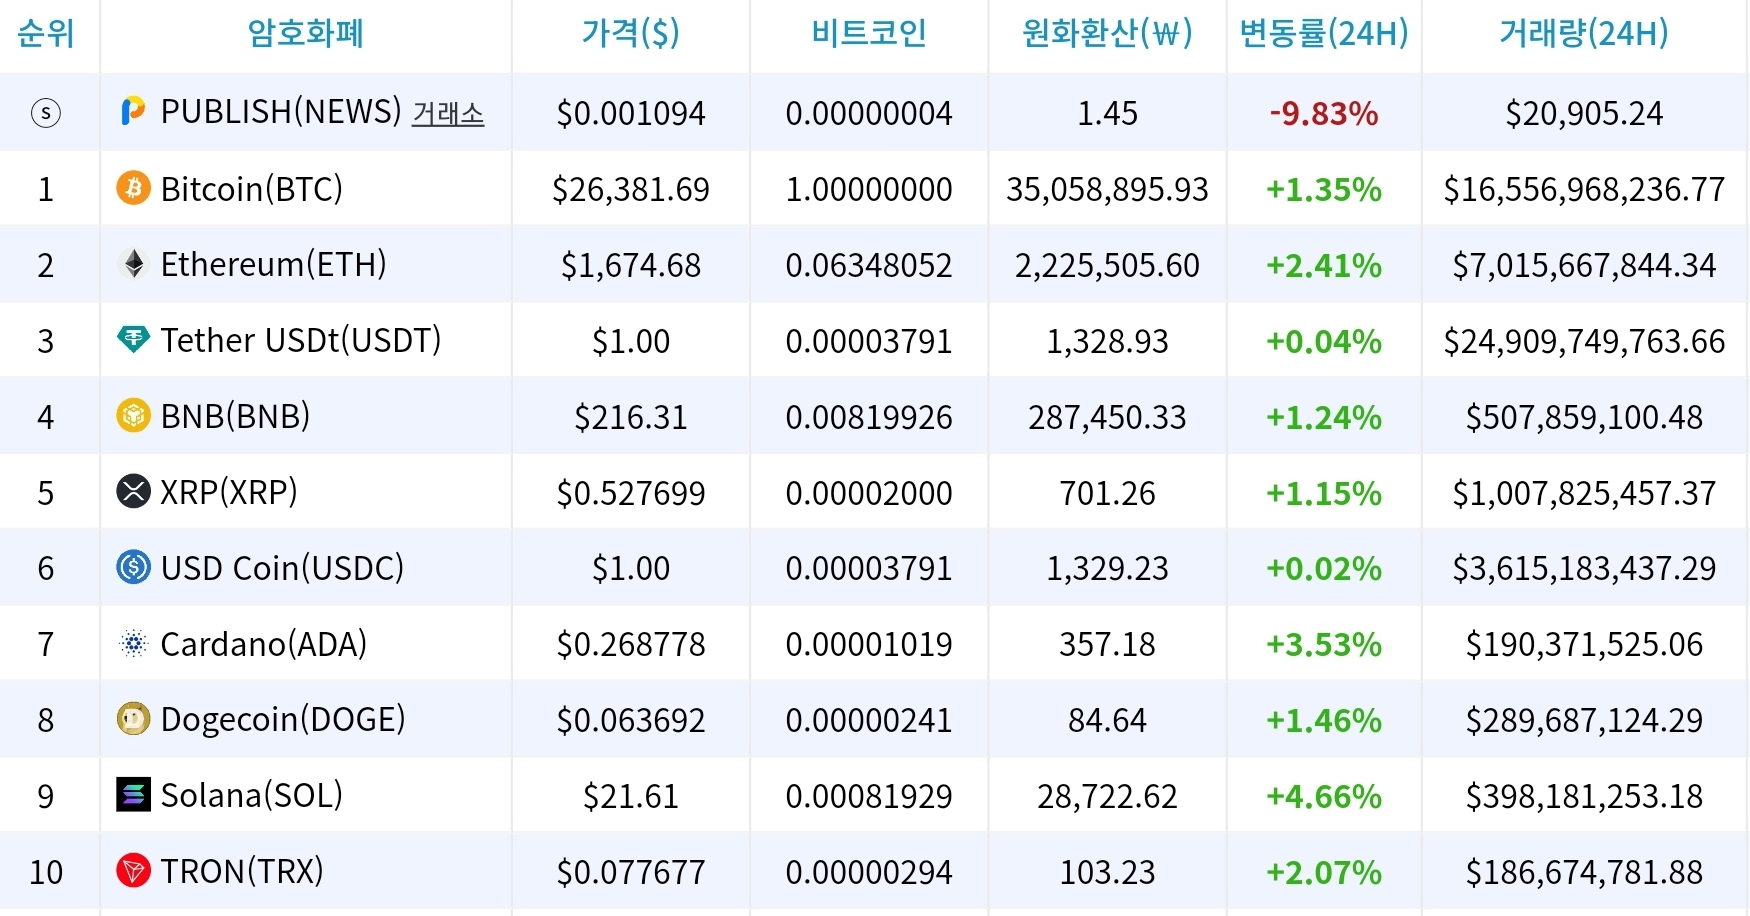
Task: Select PUBLISH price $0.001094
Action: click(x=631, y=113)
